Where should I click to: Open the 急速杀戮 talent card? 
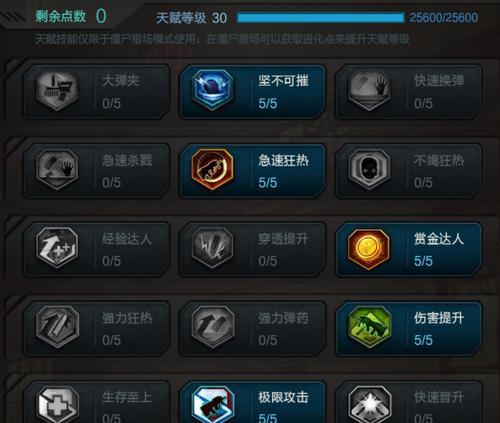(x=97, y=171)
